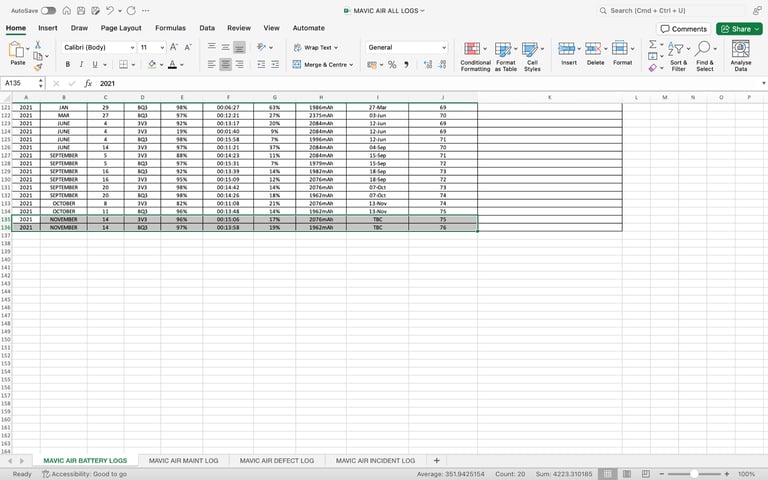Click the Sort & Filter icon
The height and width of the screenshot is (480, 768).
click(675, 48)
